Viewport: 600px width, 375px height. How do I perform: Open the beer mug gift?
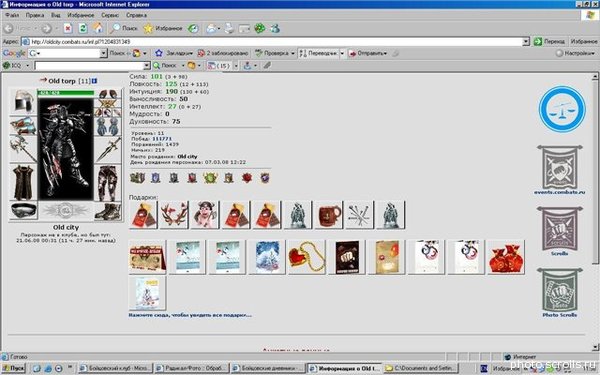[x=329, y=215]
